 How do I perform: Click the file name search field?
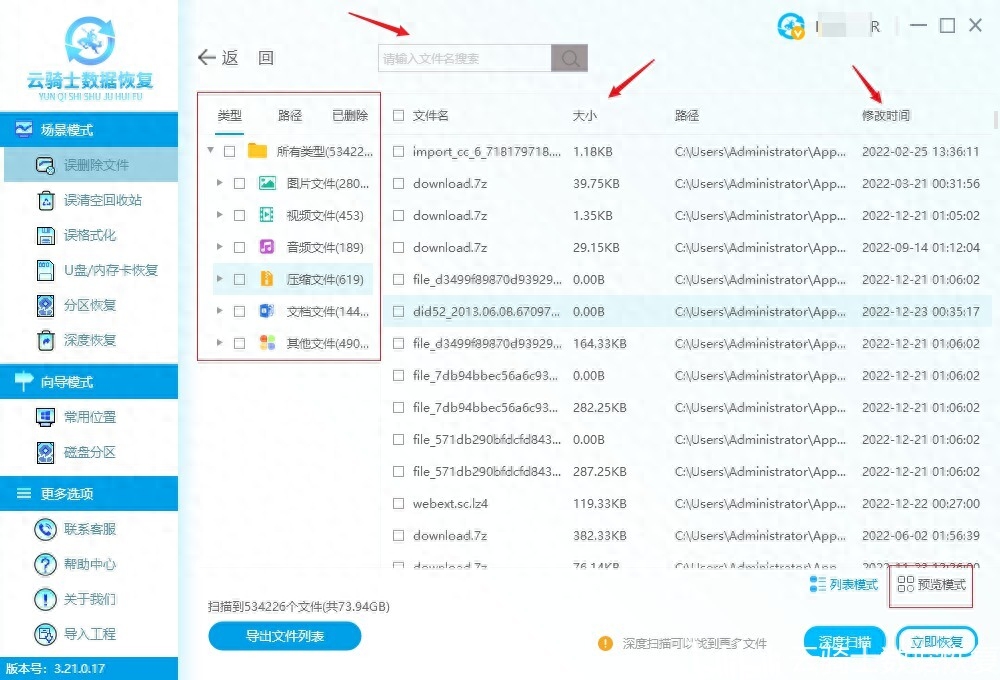[464, 59]
